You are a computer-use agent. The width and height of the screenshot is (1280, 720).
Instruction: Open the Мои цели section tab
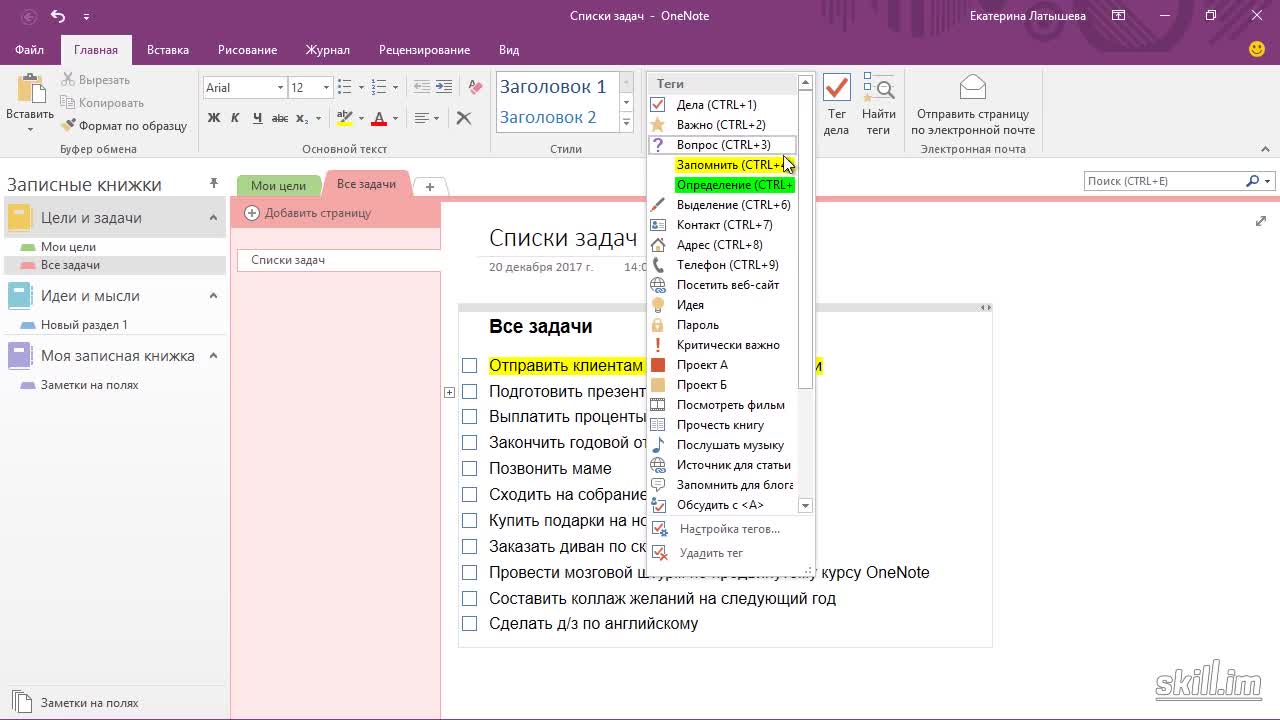click(278, 186)
